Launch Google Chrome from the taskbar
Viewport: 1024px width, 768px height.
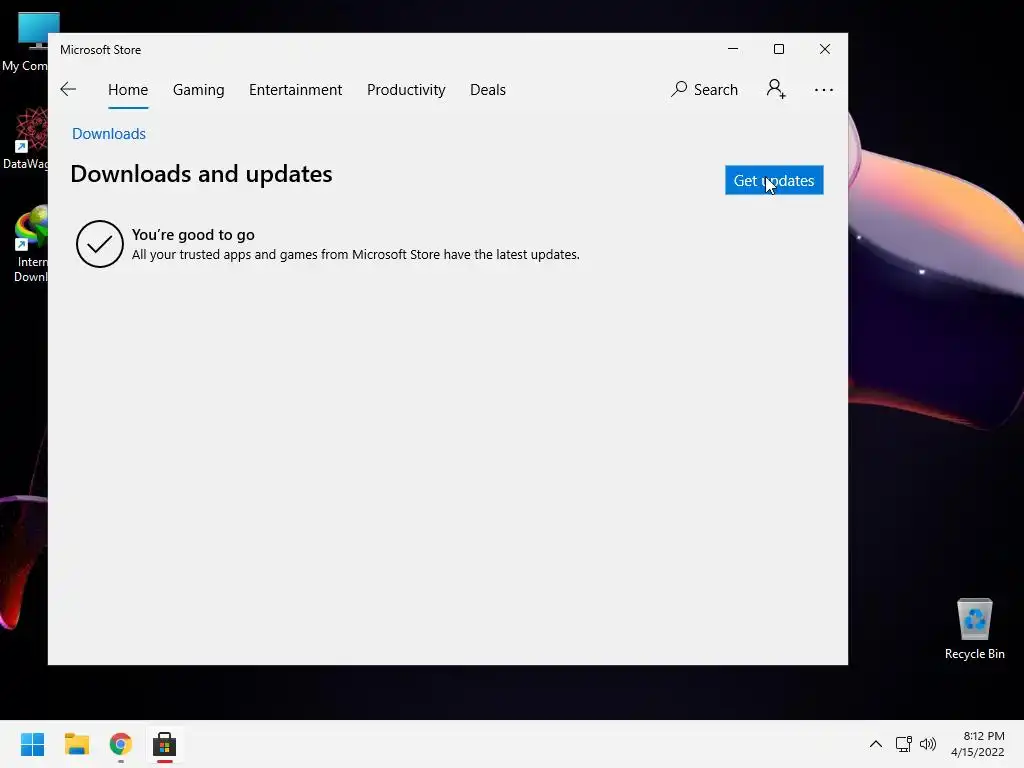pos(121,744)
